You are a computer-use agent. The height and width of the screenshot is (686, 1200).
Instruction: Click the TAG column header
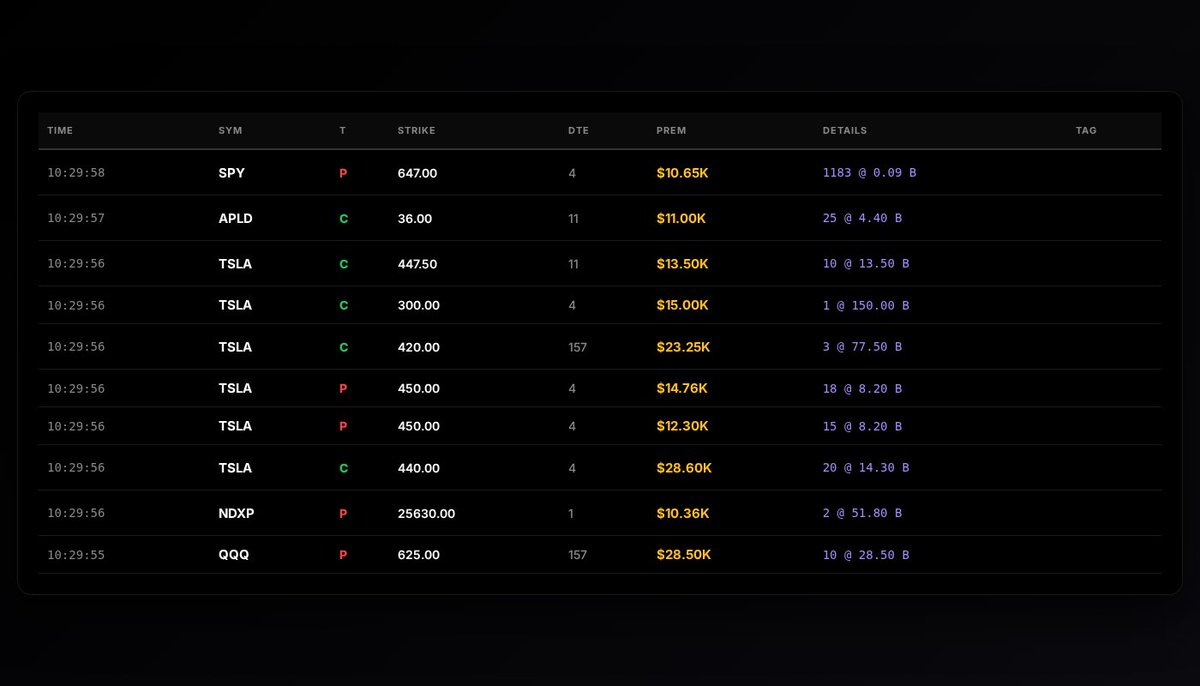1086,130
